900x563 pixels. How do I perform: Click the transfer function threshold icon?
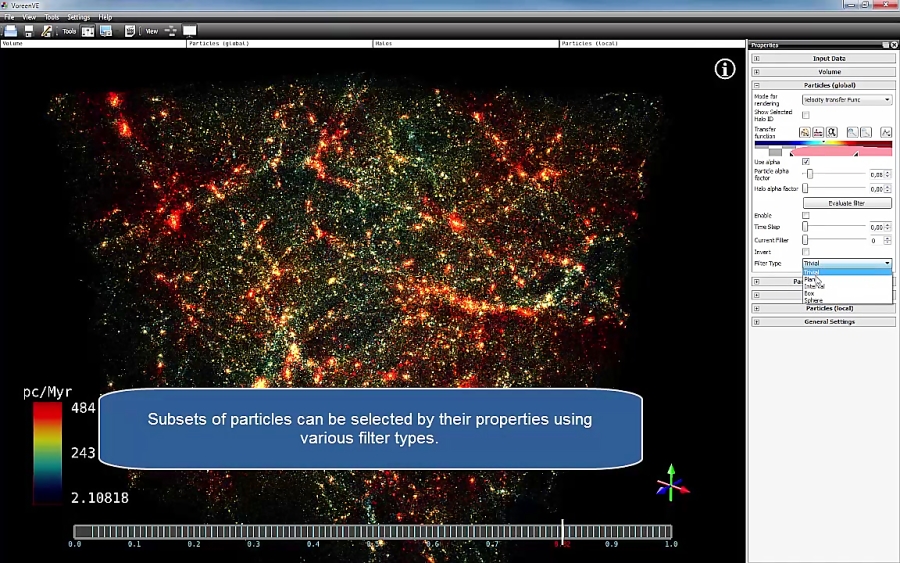(x=818, y=133)
